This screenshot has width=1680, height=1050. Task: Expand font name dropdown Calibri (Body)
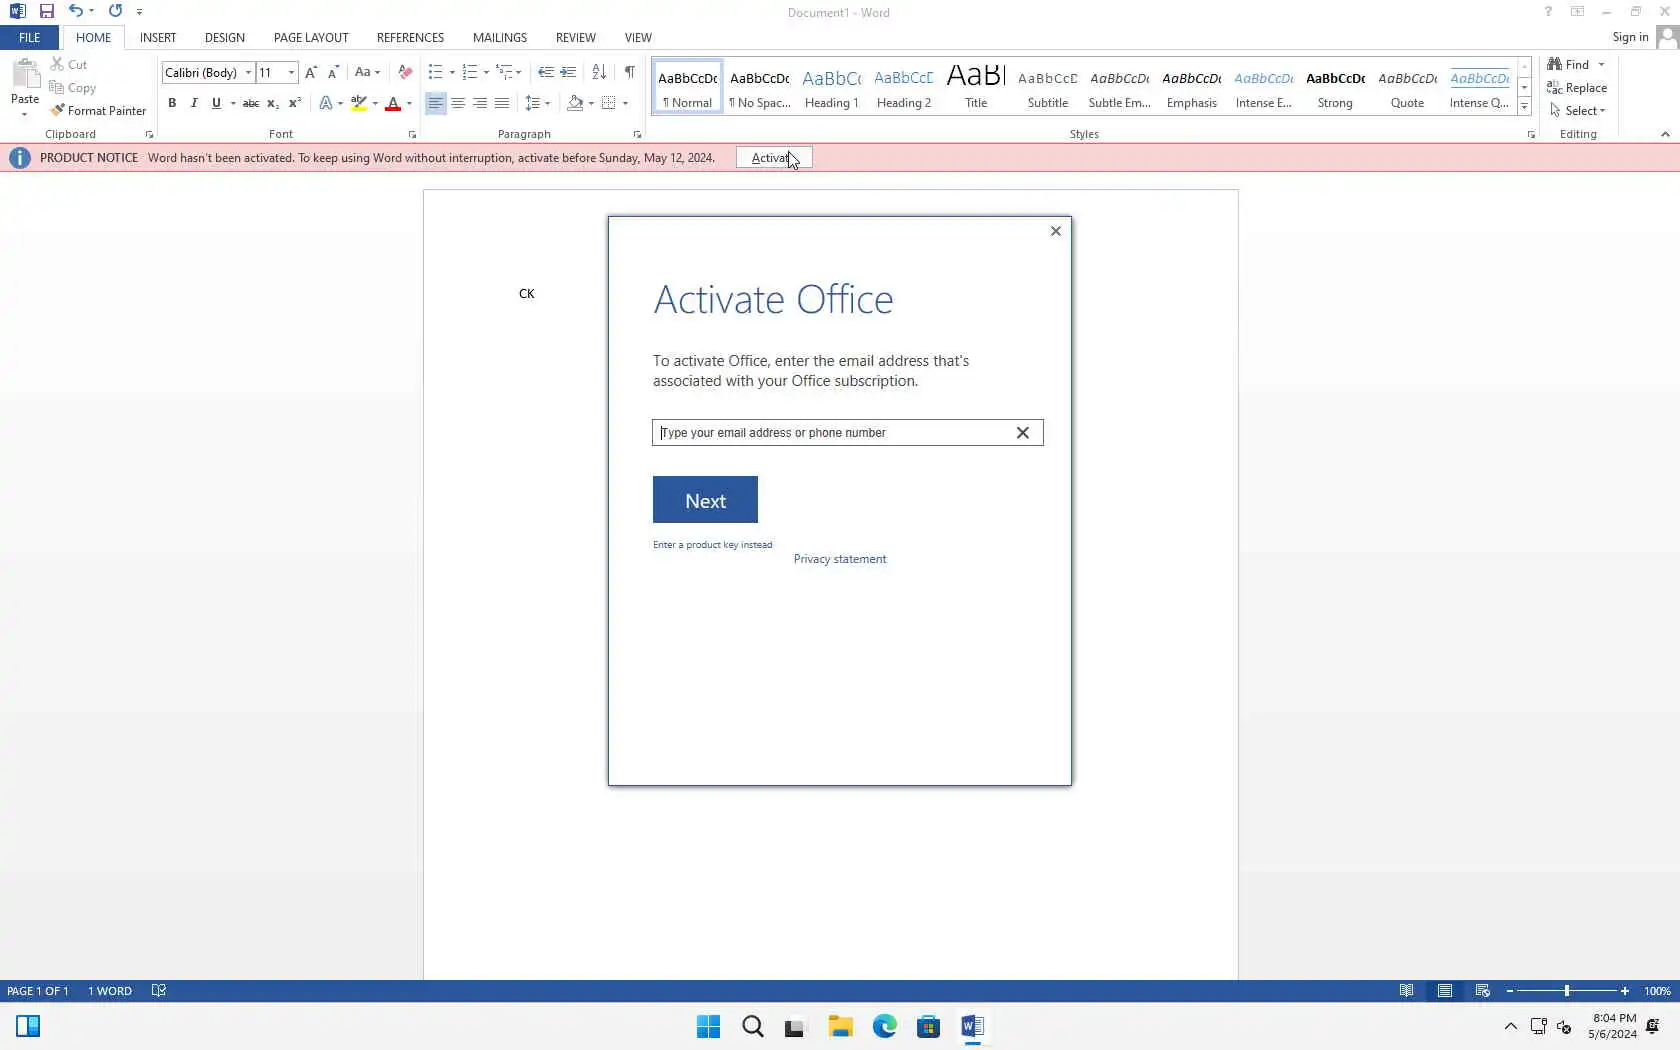tap(248, 72)
